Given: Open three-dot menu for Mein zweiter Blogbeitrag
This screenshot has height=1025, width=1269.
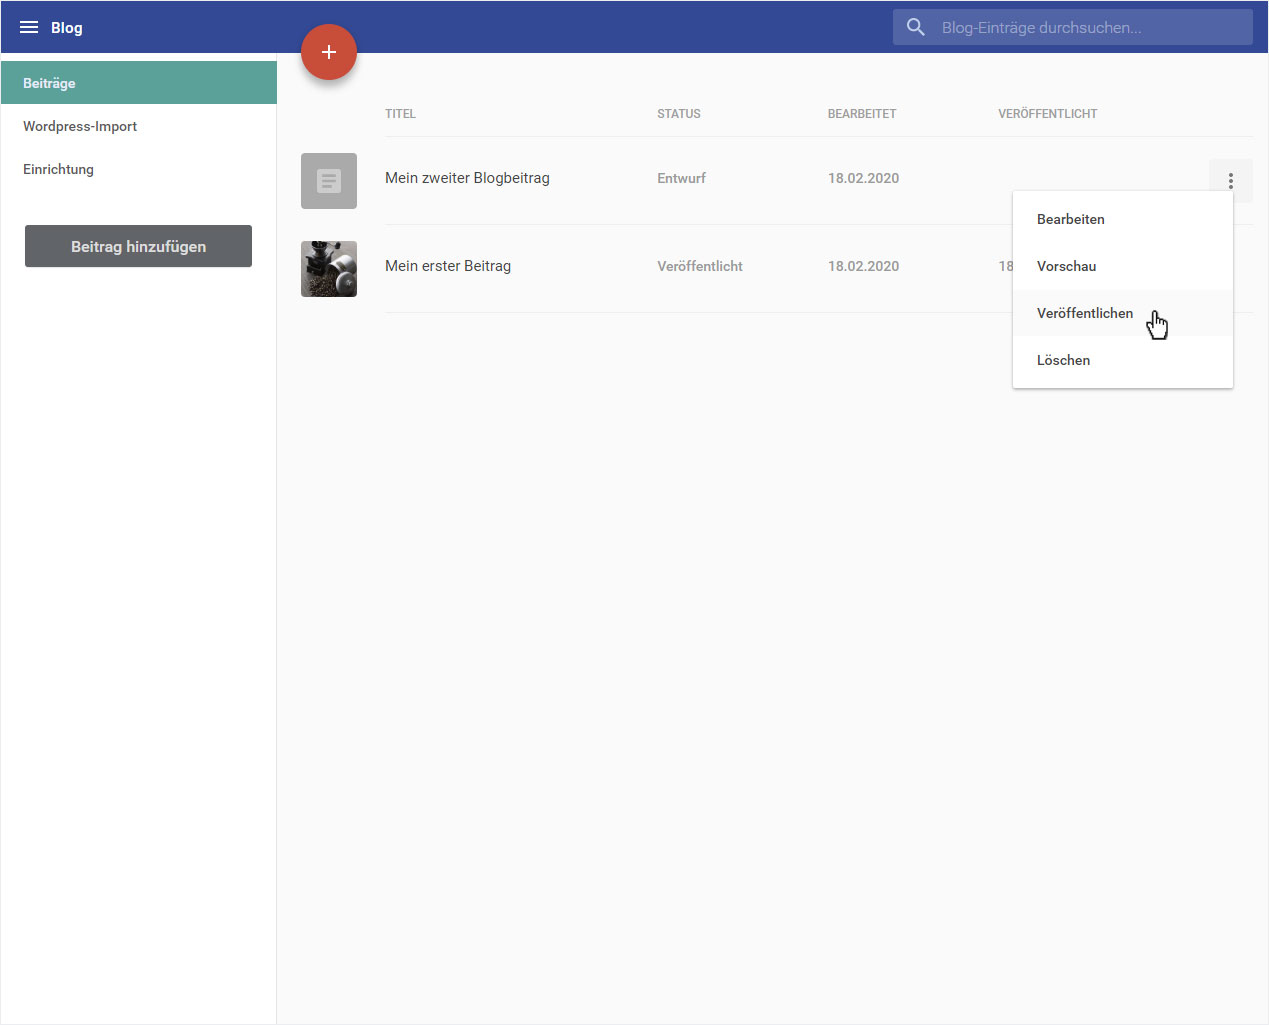Looking at the screenshot, I should click(x=1230, y=181).
